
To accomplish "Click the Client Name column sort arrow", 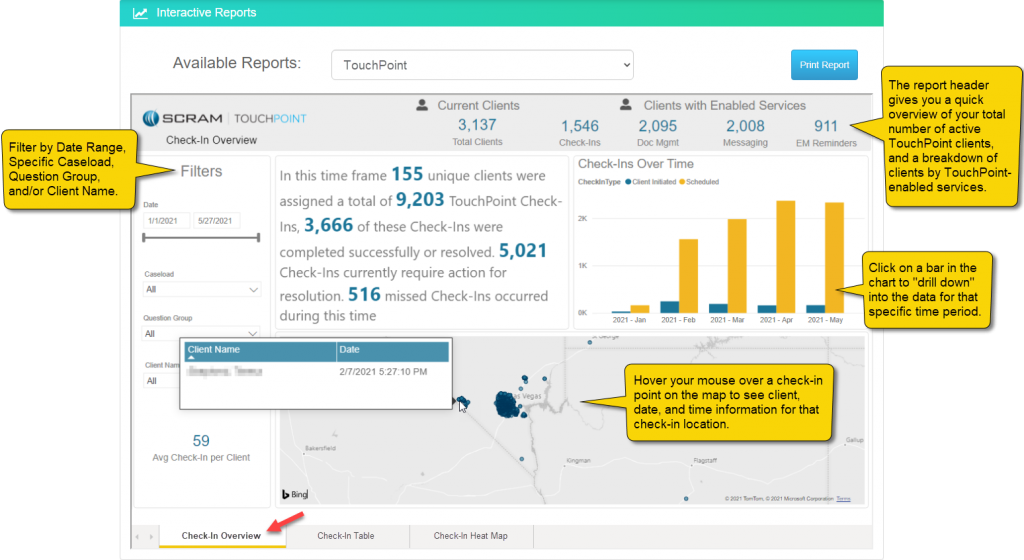I will tap(191, 357).
